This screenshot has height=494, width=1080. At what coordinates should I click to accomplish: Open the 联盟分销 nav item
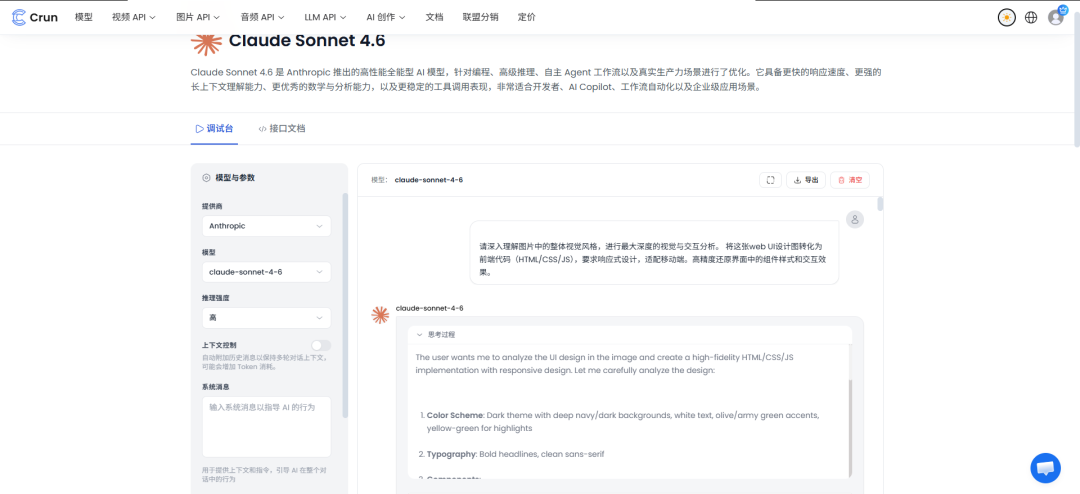(x=481, y=17)
